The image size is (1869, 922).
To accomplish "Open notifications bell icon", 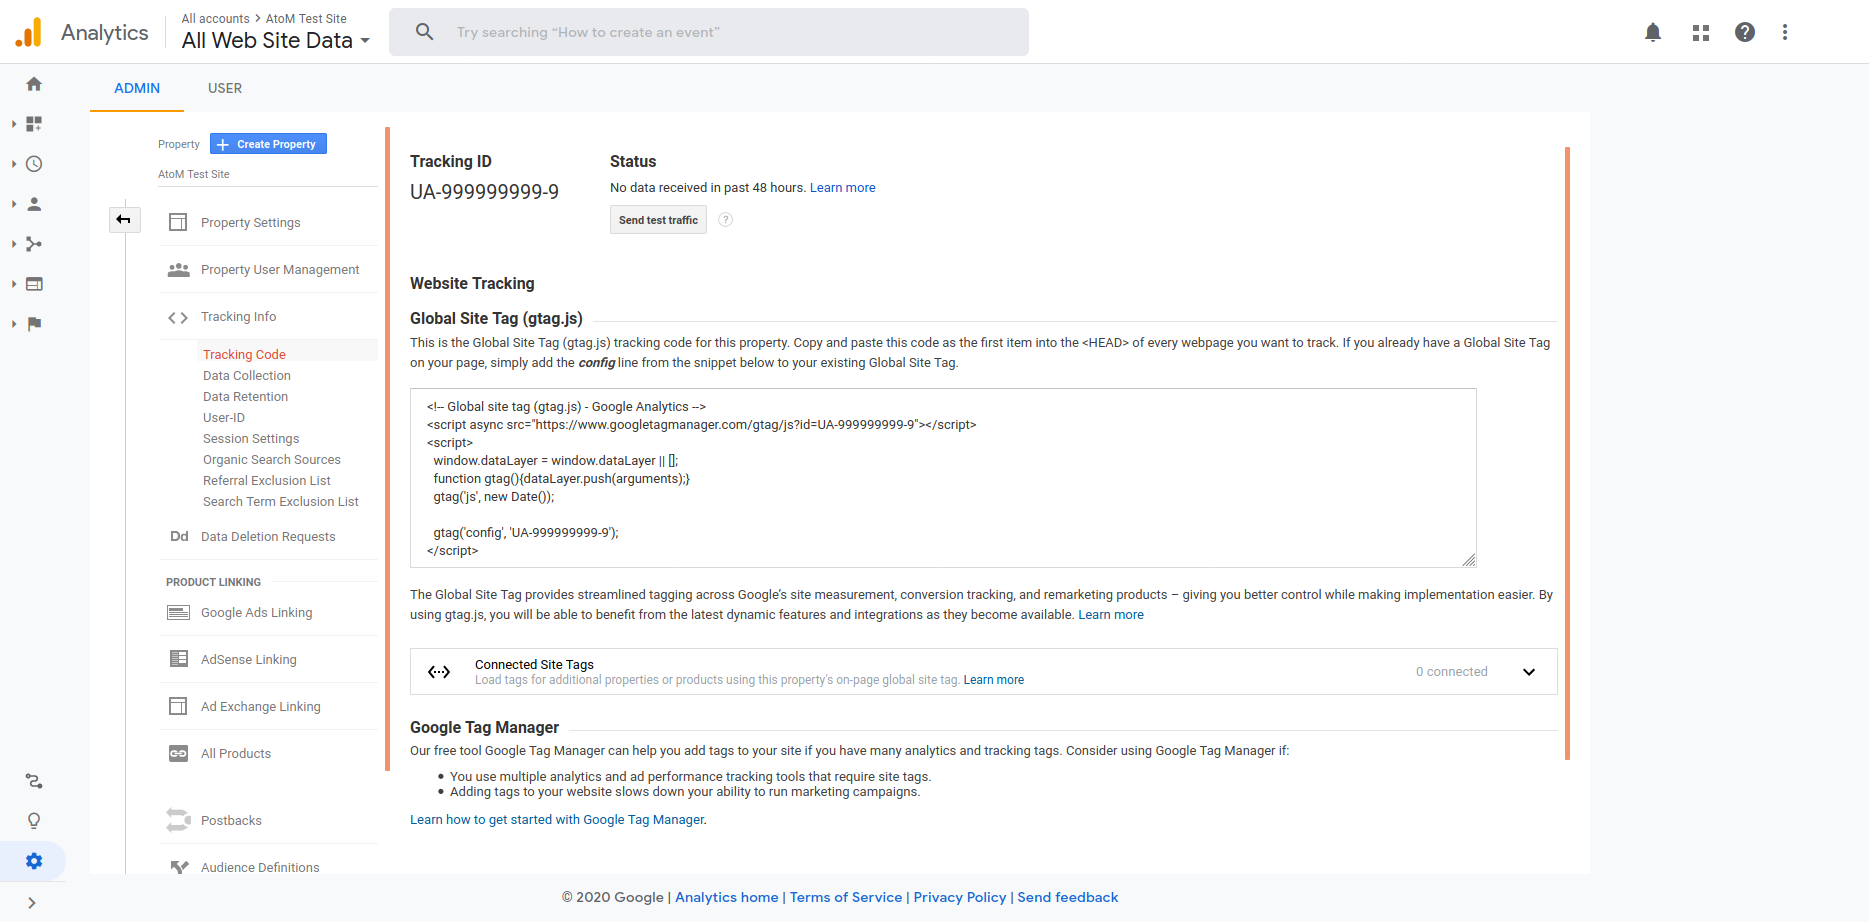I will pyautogui.click(x=1653, y=32).
